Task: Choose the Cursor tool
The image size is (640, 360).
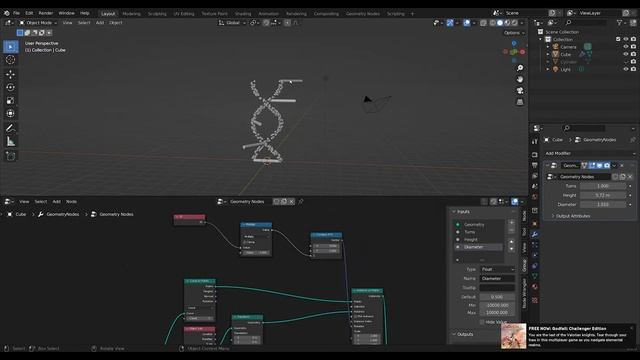Action: pos(11,60)
